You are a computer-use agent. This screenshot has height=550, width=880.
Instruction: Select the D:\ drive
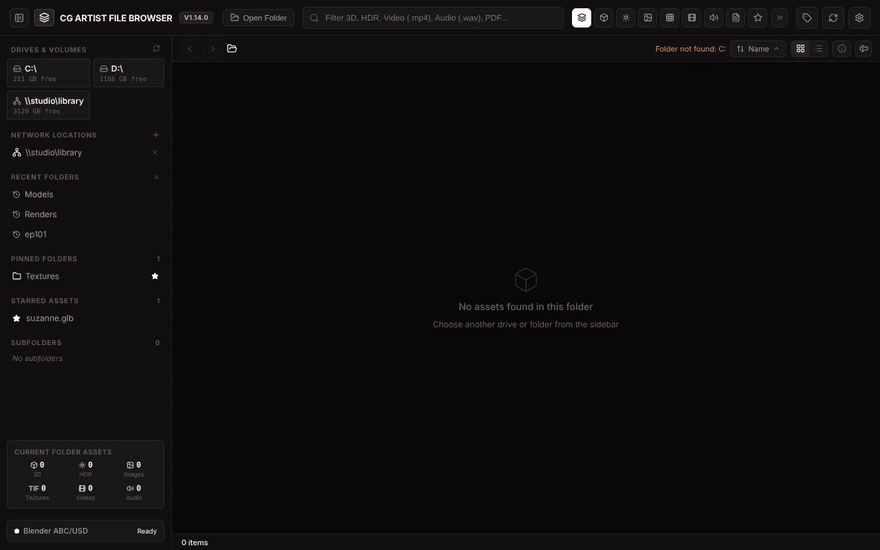[x=129, y=73]
